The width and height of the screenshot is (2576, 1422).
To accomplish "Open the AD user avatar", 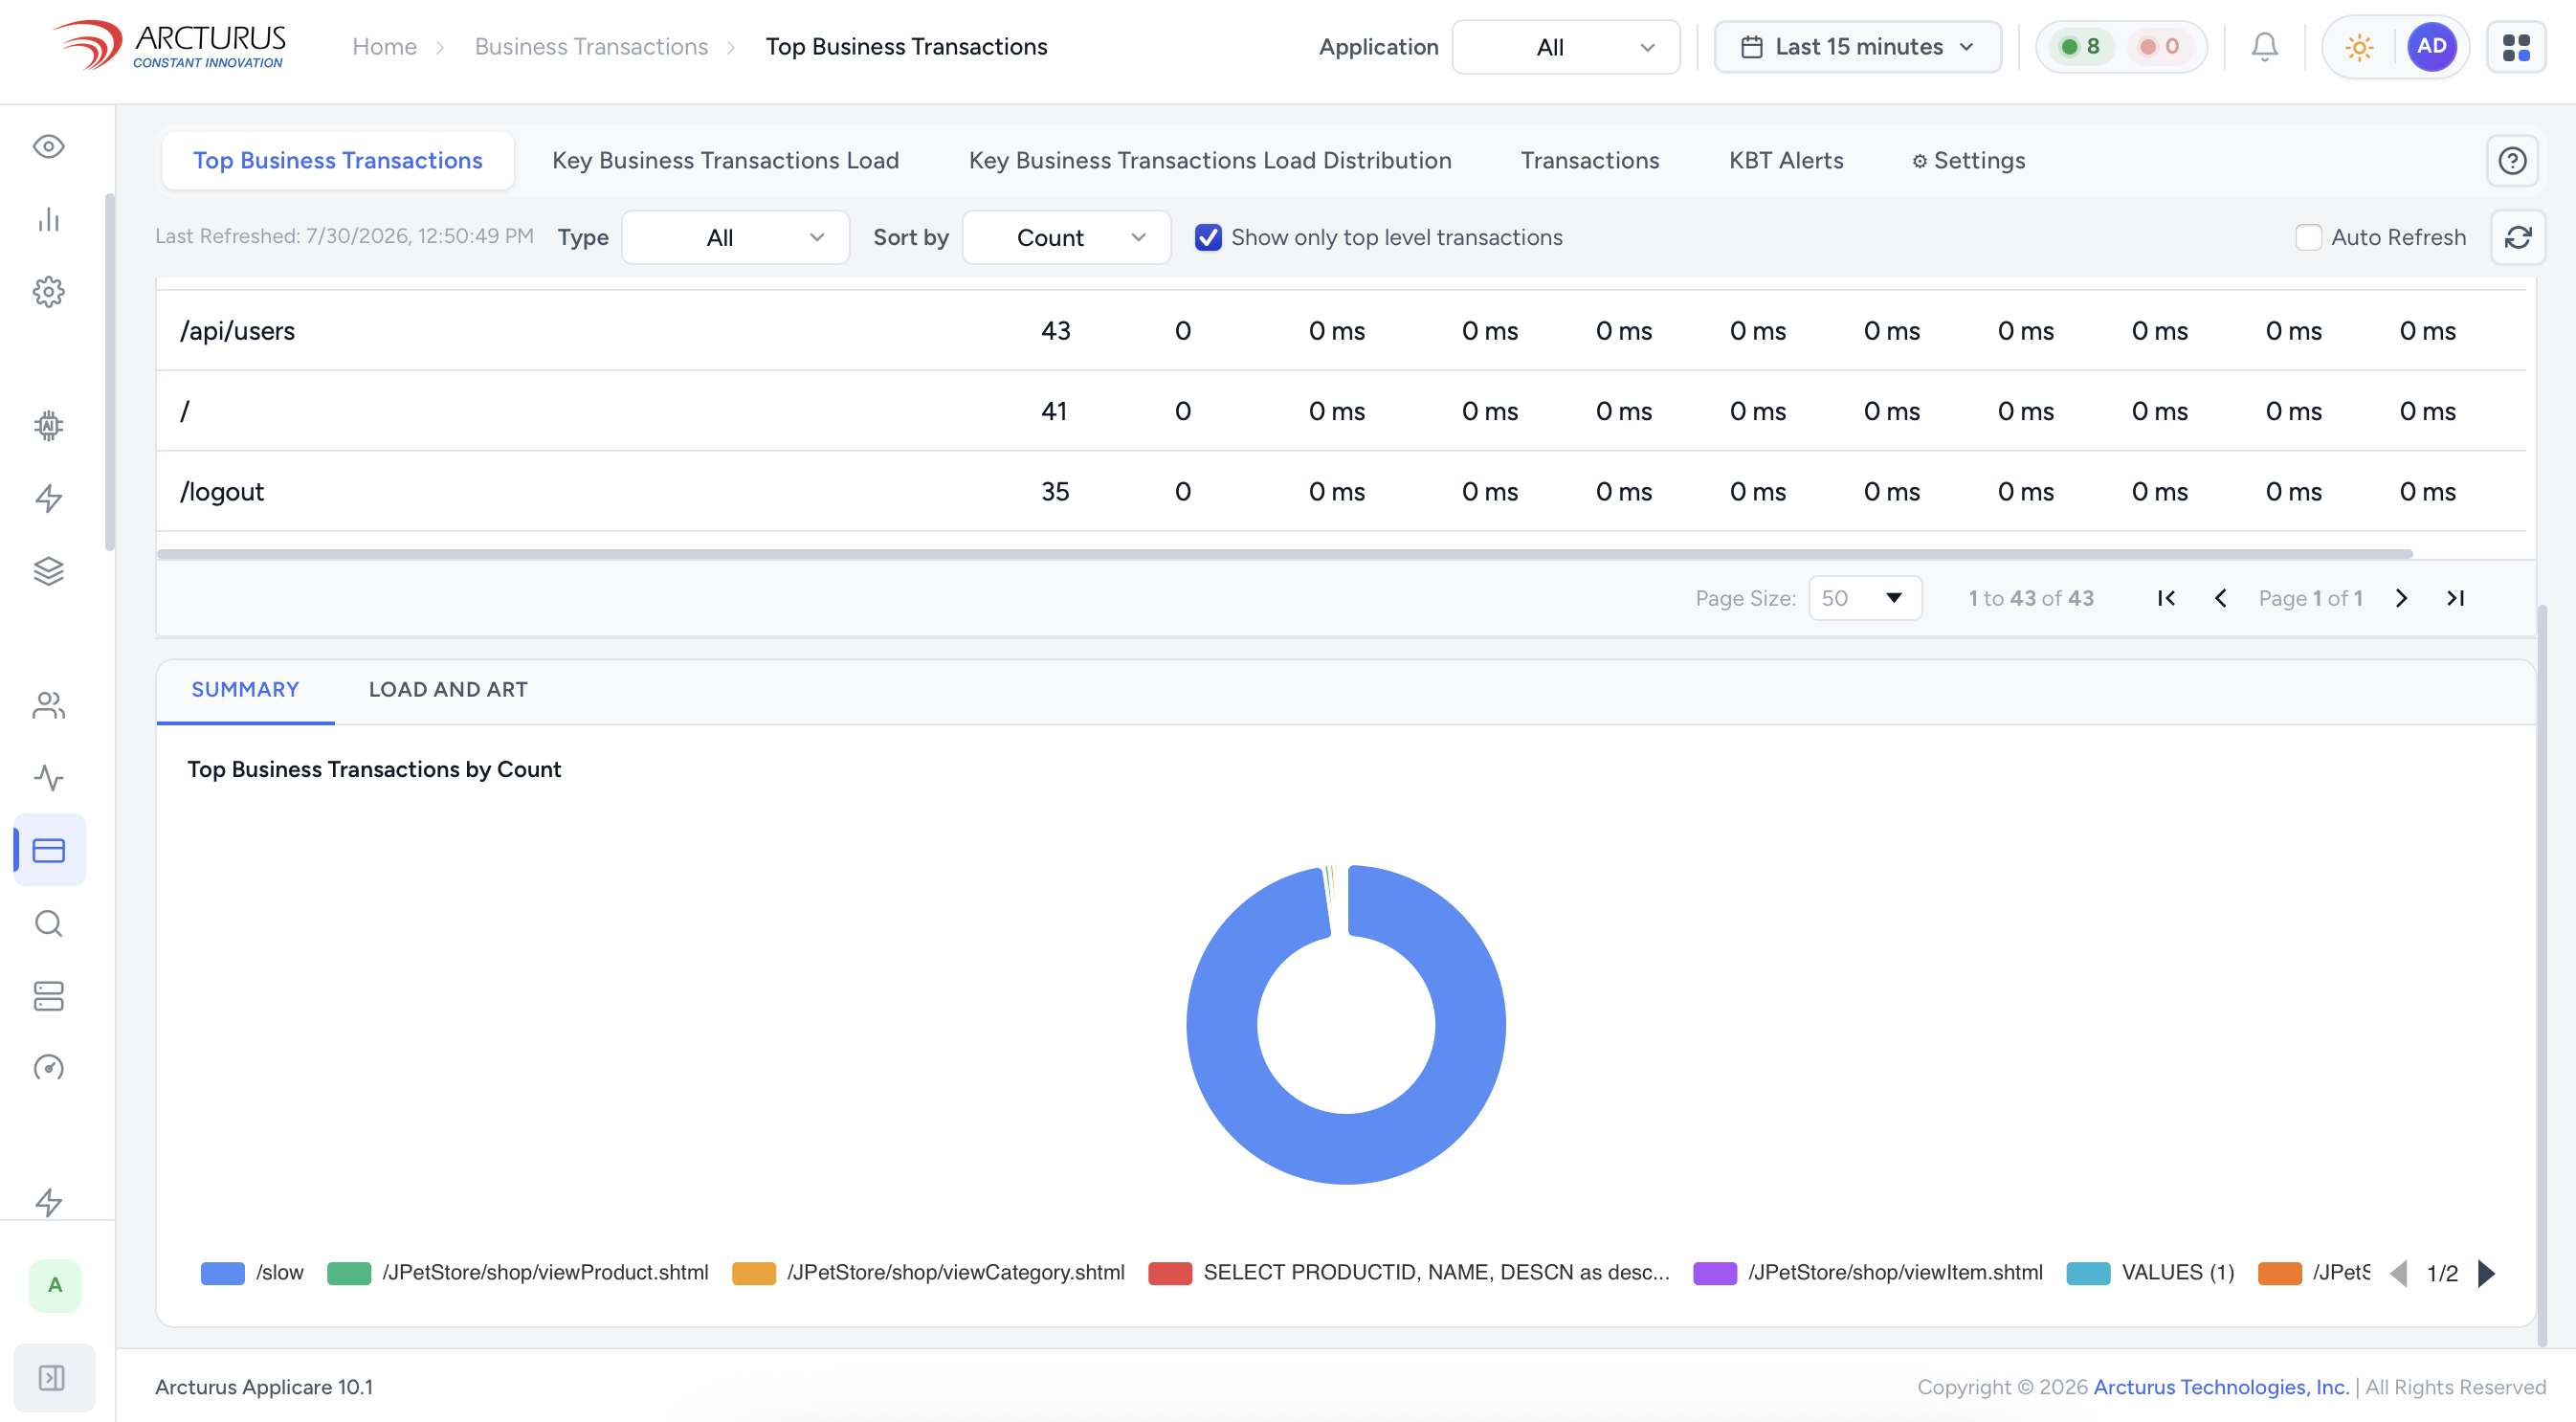I will [x=2432, y=46].
